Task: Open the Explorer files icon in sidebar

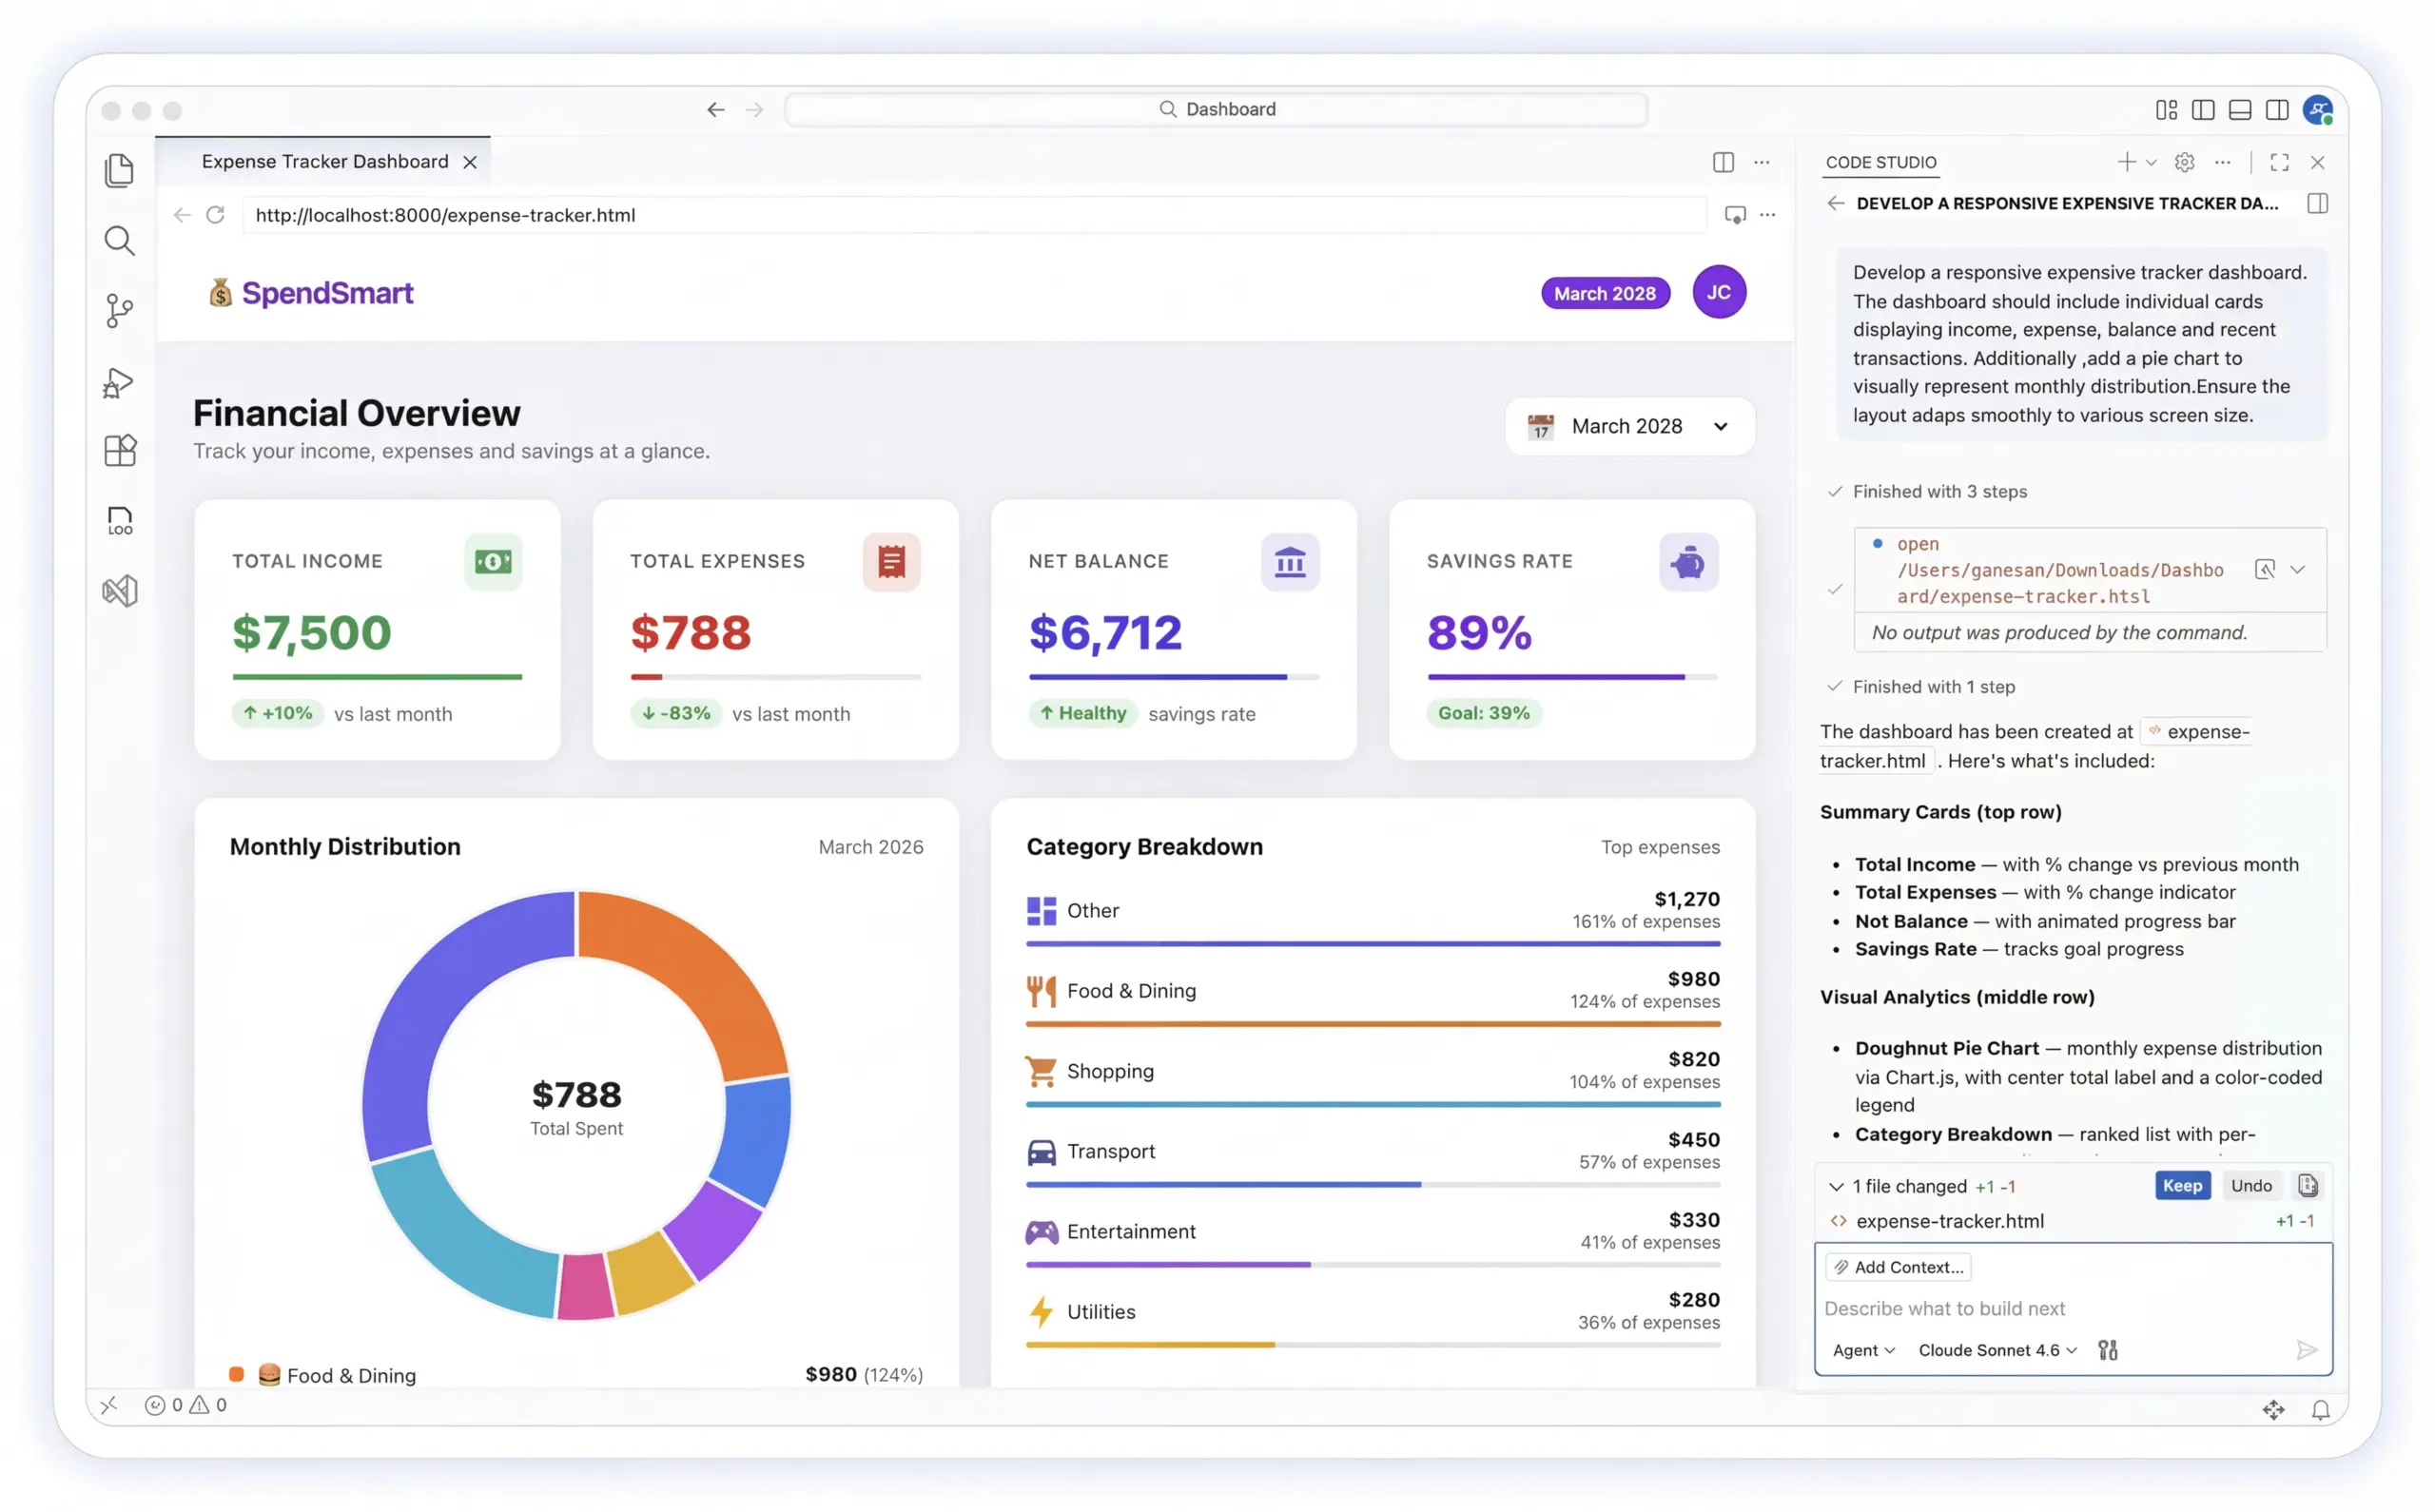Action: pyautogui.click(x=119, y=170)
